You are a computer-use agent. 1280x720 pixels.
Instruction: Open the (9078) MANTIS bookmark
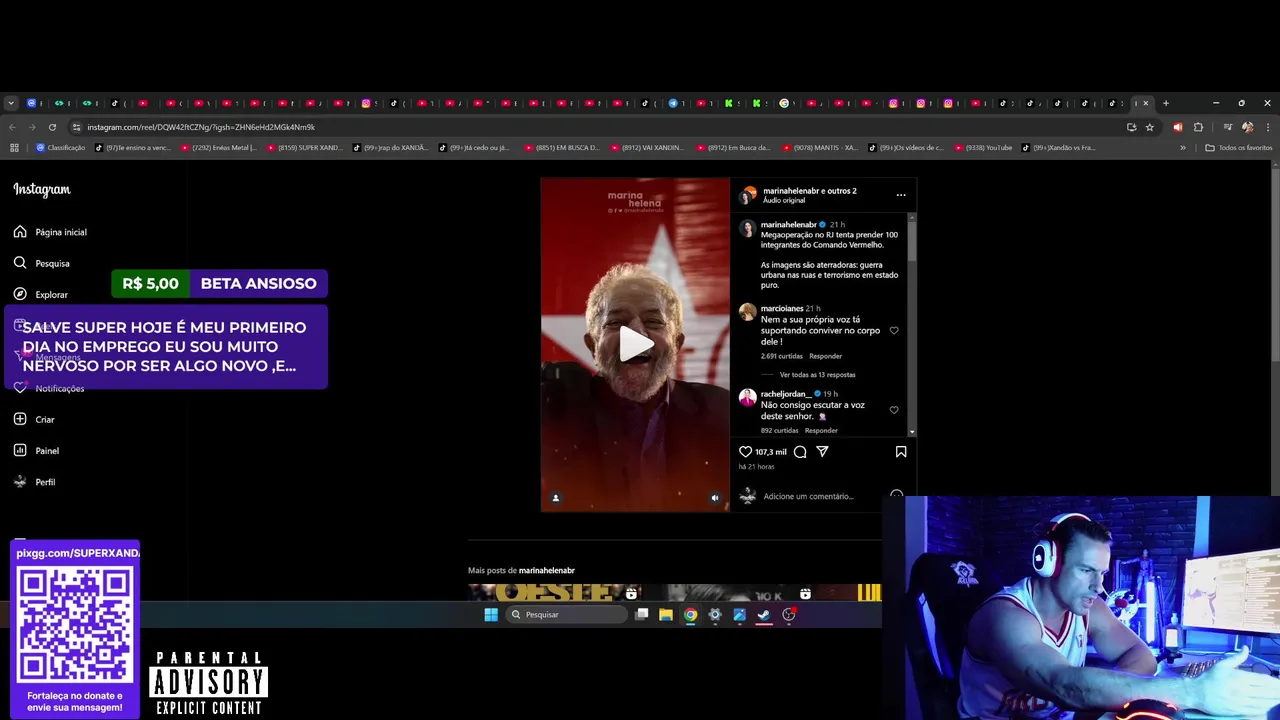click(820, 148)
